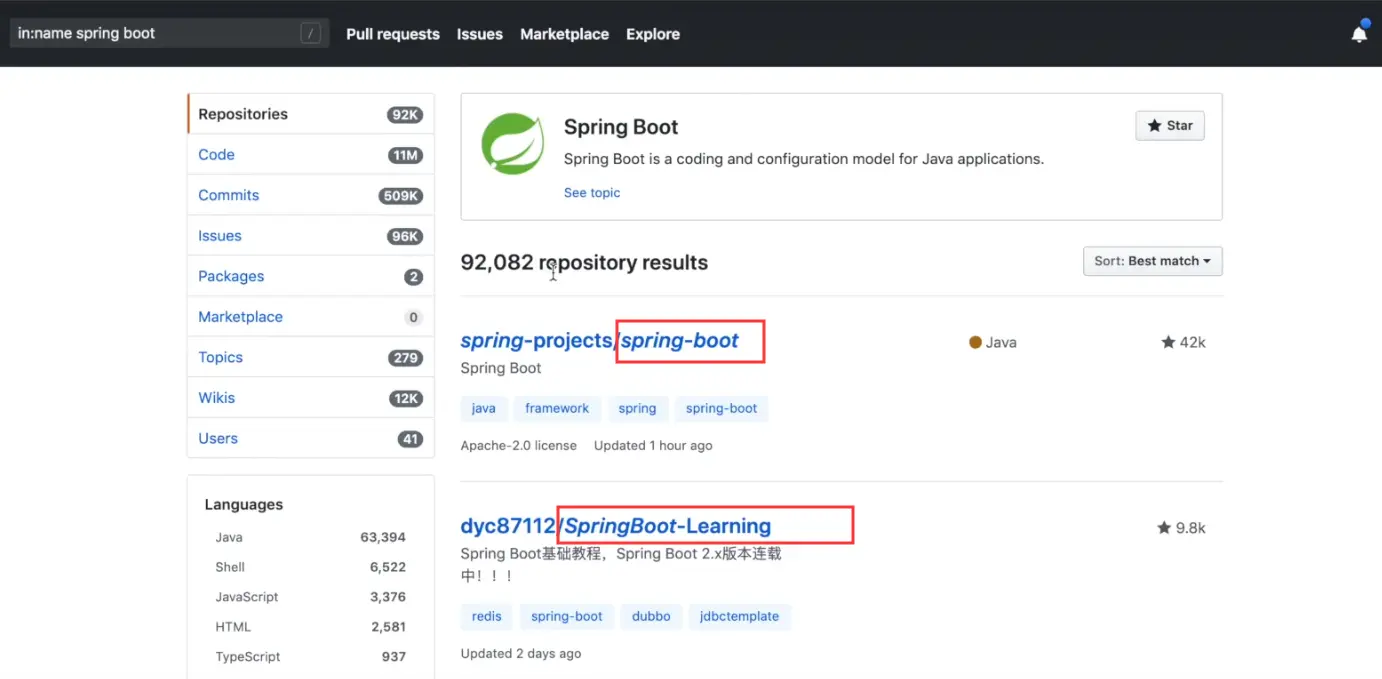Click the 11M Code count badge

[x=405, y=155]
